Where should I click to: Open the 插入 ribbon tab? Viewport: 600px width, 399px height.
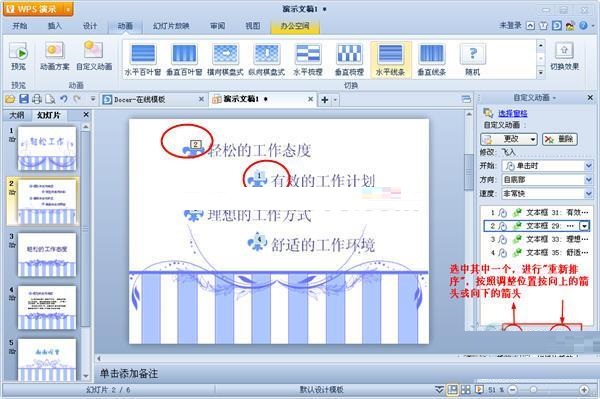55,26
